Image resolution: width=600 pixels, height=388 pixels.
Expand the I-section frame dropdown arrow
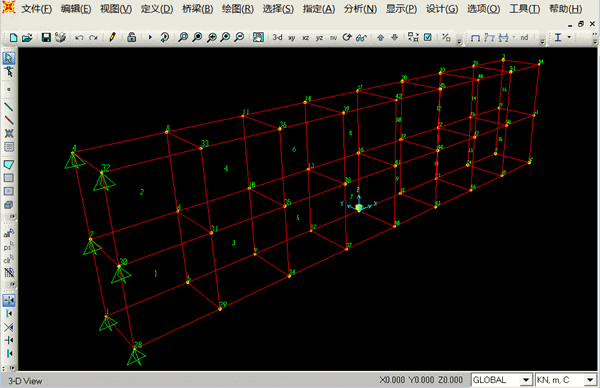coord(569,37)
